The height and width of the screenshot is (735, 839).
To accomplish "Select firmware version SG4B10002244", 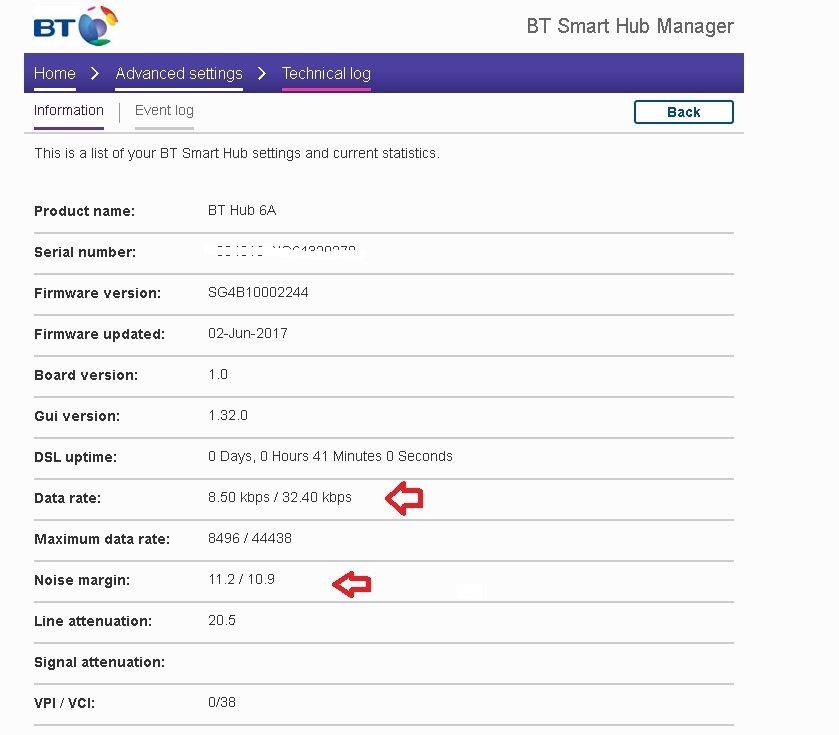I will (x=258, y=292).
